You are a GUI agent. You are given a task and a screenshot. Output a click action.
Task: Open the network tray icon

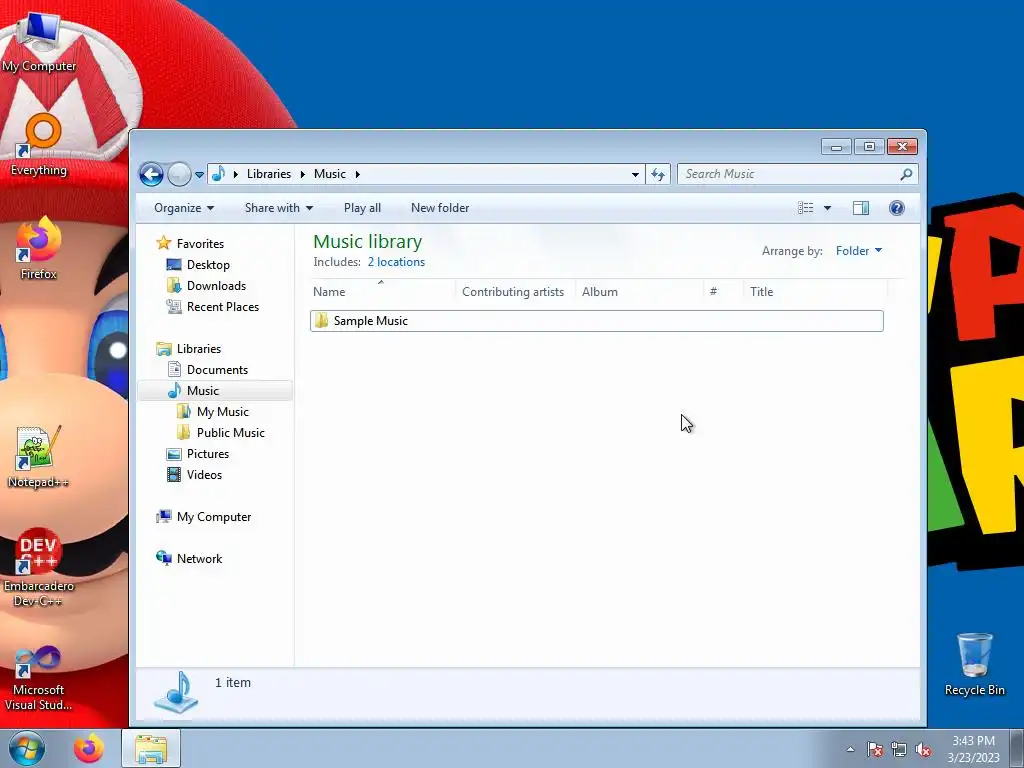[x=899, y=749]
